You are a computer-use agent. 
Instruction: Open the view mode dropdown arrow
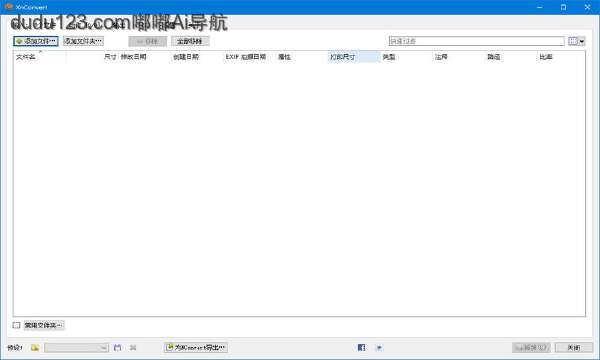click(582, 41)
